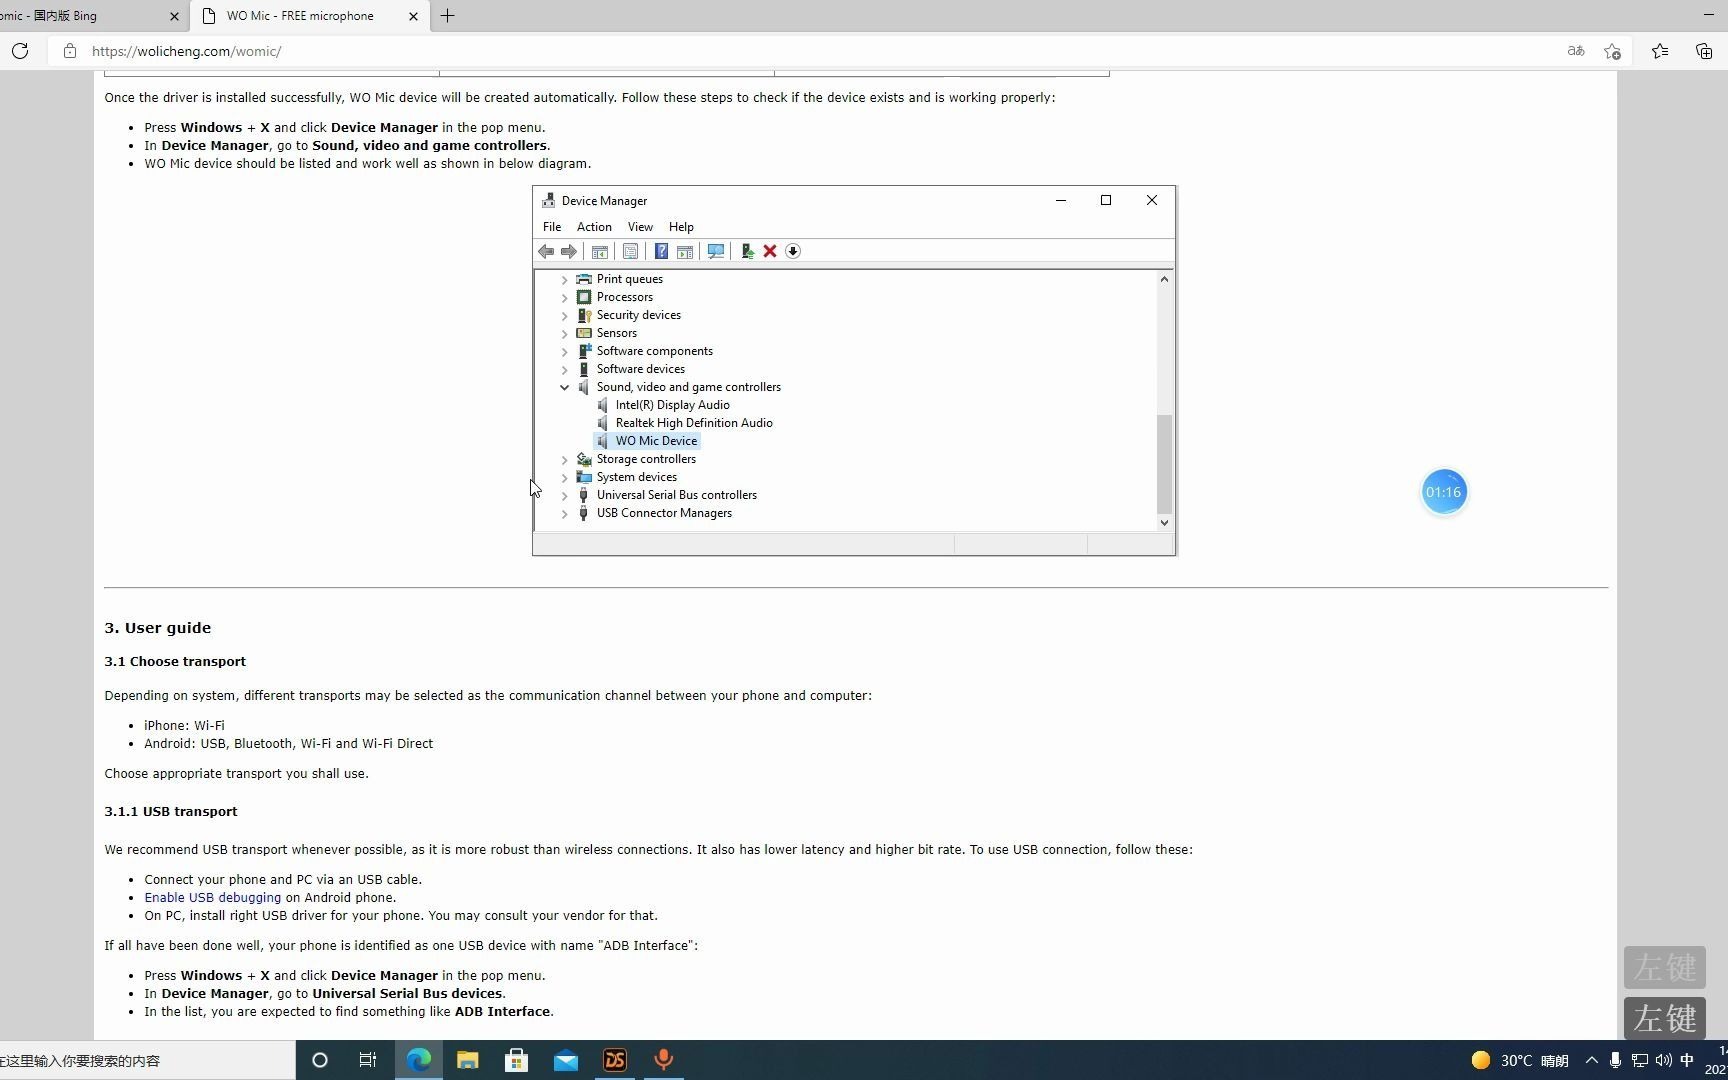
Task: Expand the Software components node
Action: tap(565, 352)
